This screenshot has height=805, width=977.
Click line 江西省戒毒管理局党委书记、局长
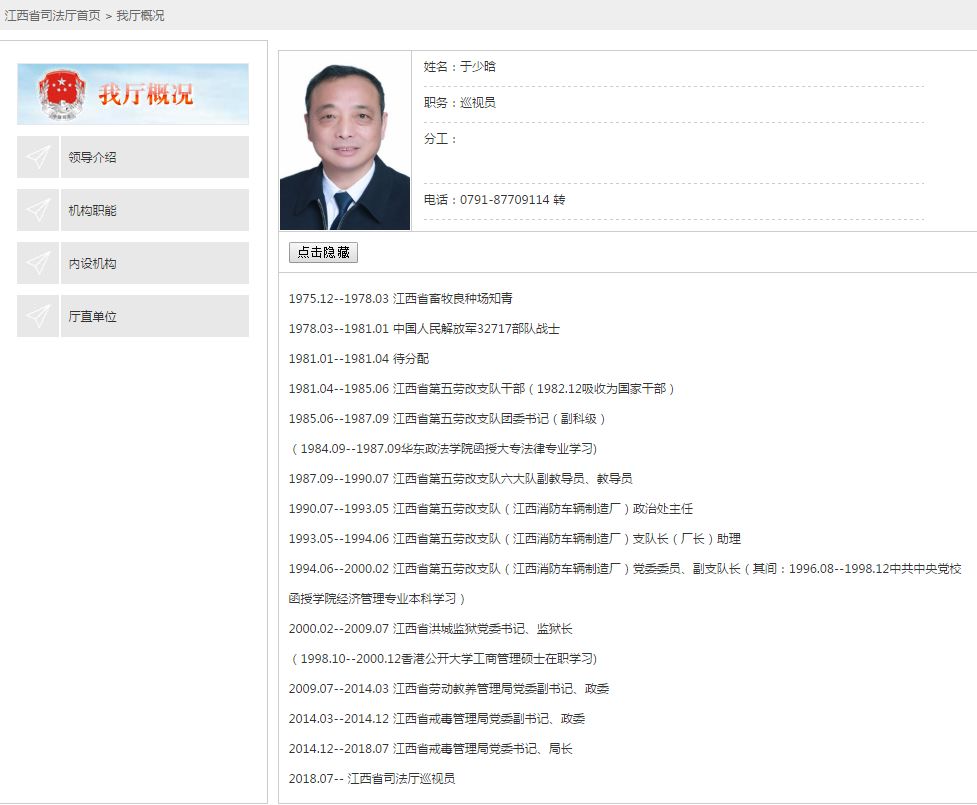[431, 748]
